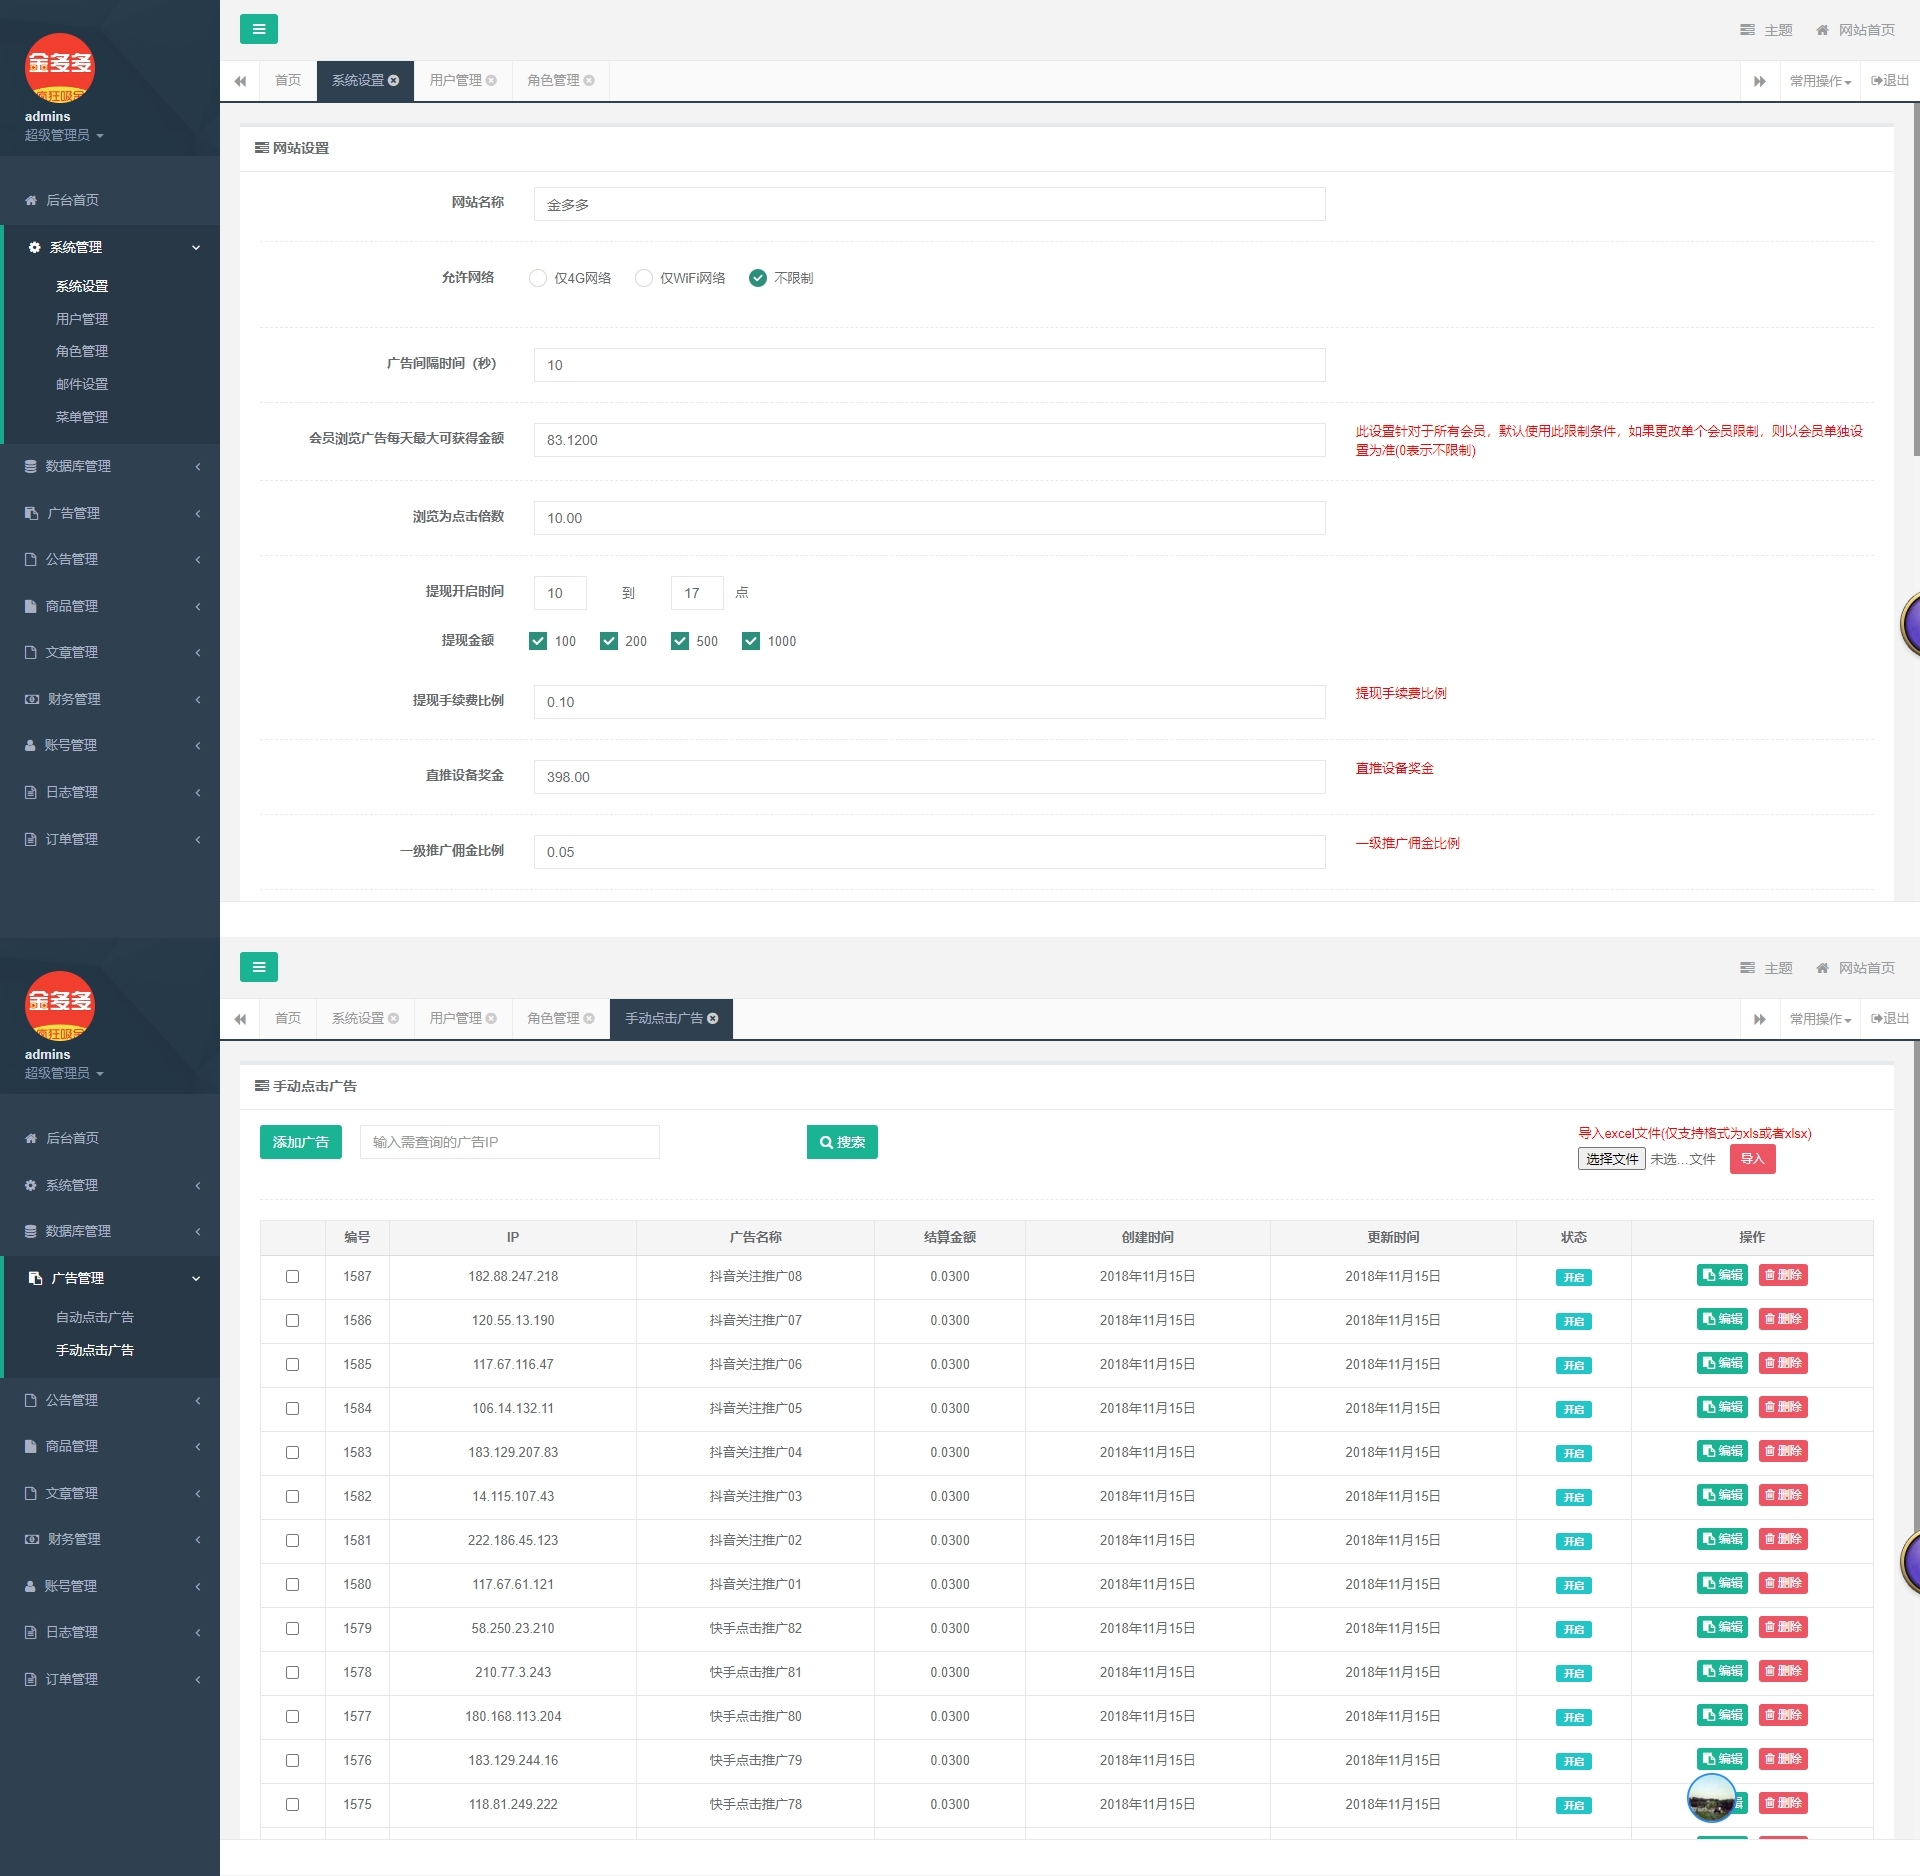1920x1876 pixels.
Task: Select 不限制 network radio option
Action: (758, 278)
